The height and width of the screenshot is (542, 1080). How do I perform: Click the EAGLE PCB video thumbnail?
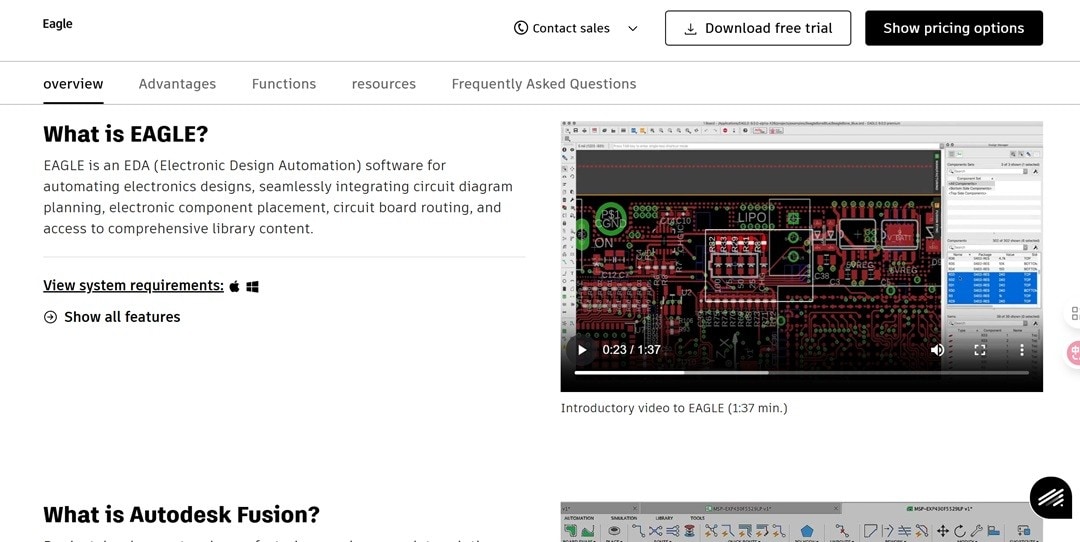click(802, 256)
